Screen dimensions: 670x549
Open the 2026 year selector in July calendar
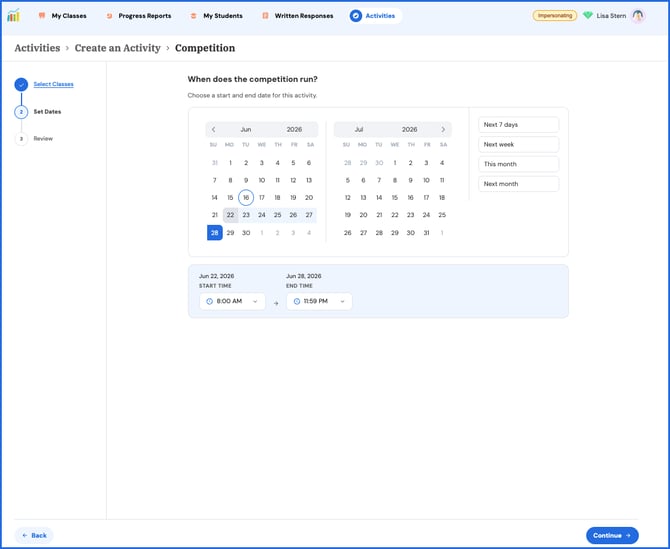point(409,129)
